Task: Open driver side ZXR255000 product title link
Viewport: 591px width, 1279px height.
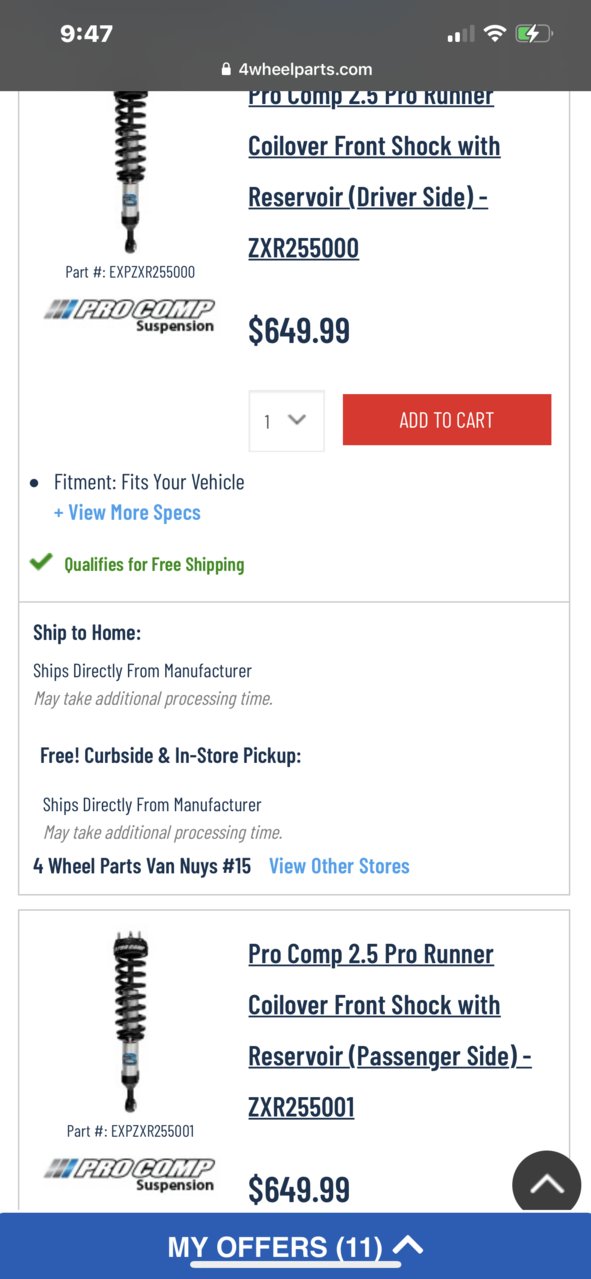Action: click(374, 172)
